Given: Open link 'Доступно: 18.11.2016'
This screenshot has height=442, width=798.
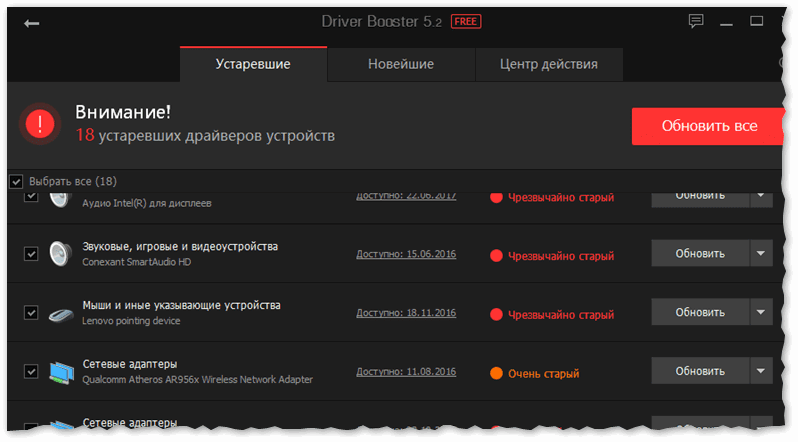Looking at the screenshot, I should [x=406, y=313].
